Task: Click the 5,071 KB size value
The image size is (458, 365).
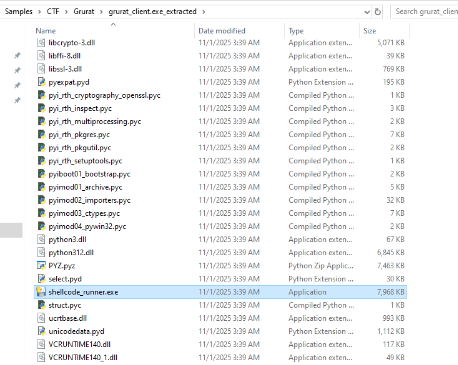Action: 391,43
